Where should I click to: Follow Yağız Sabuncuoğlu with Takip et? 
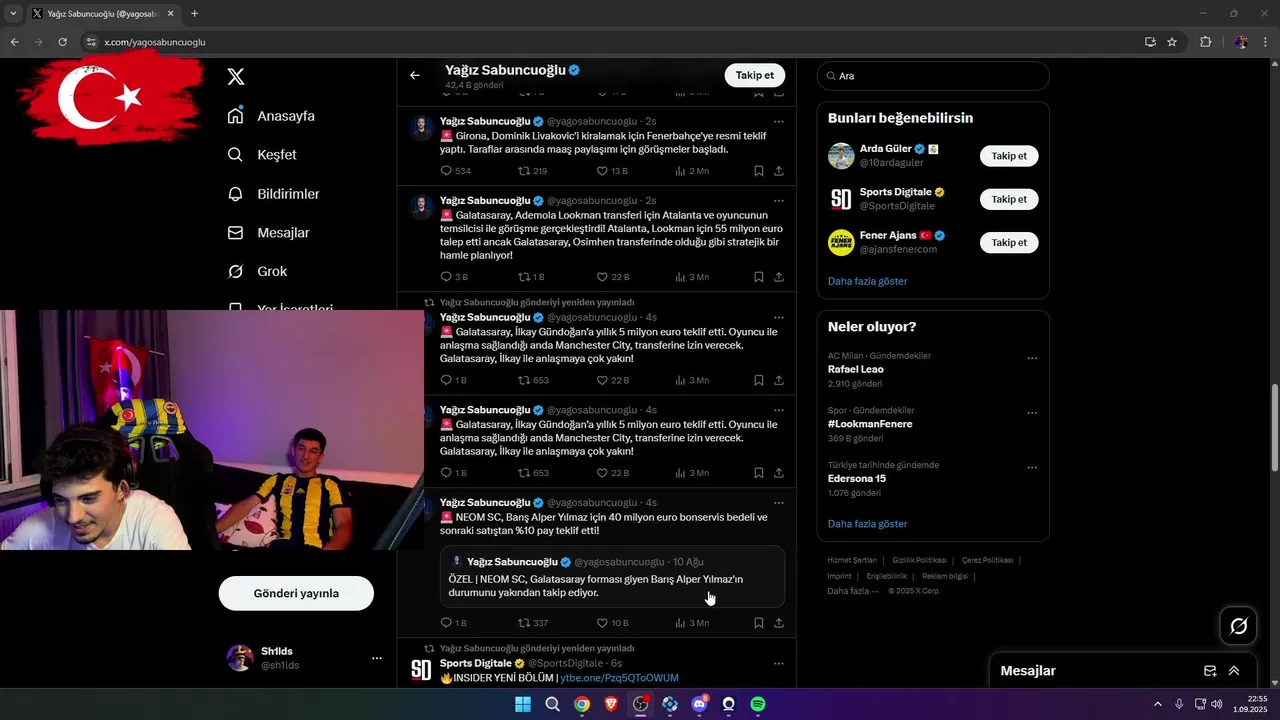[x=754, y=75]
